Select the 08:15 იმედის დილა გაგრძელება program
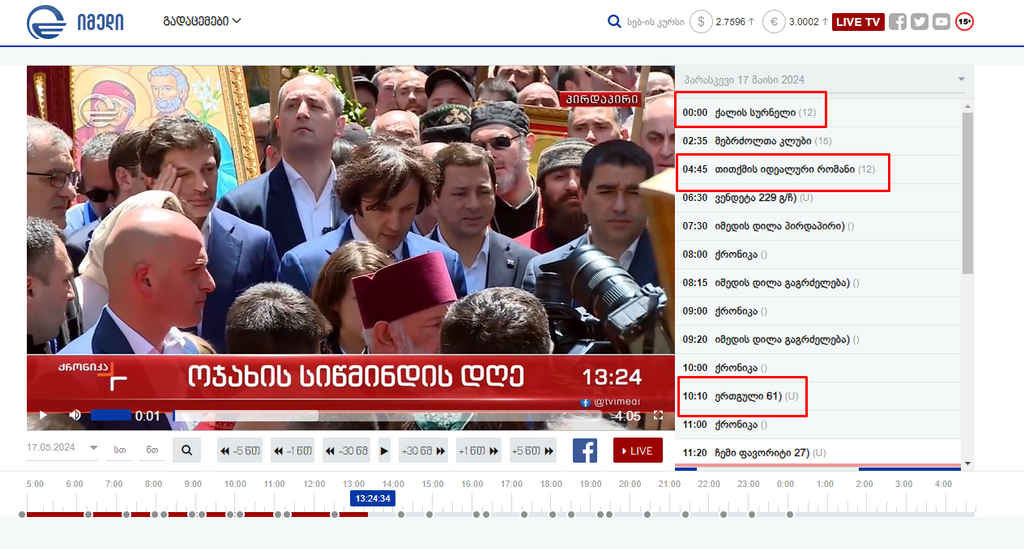The height and width of the screenshot is (549, 1024). 818,283
